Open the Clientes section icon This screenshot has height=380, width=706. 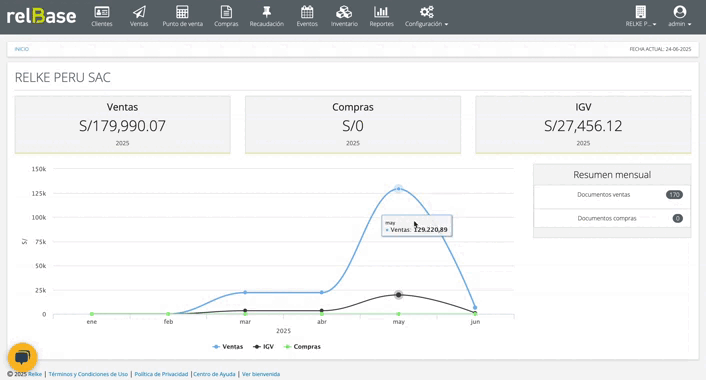102,12
